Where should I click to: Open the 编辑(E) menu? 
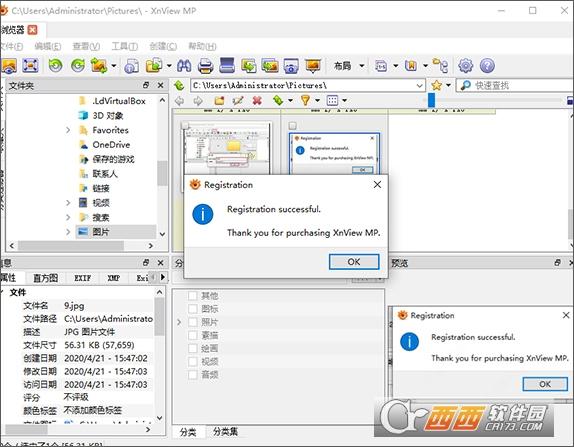pyautogui.click(x=48, y=46)
